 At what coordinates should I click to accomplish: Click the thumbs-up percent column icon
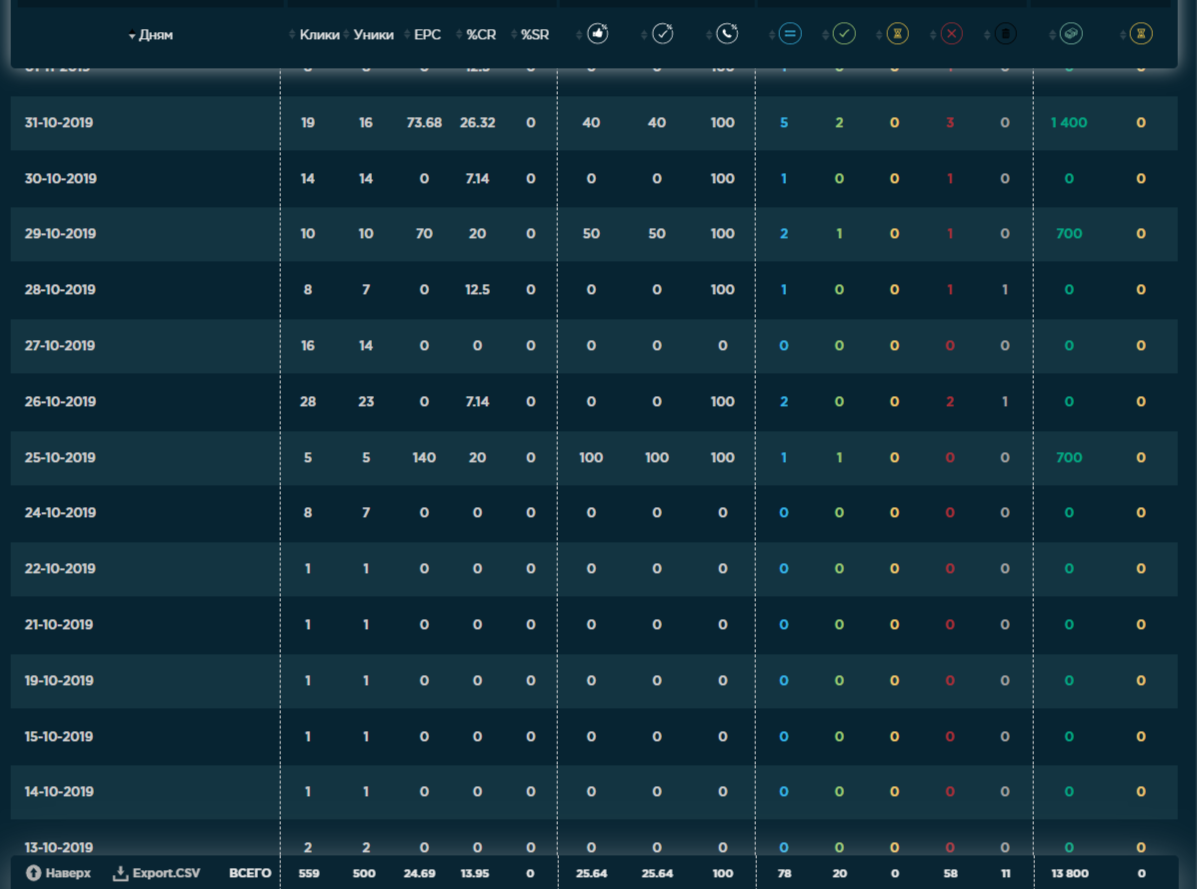(598, 34)
